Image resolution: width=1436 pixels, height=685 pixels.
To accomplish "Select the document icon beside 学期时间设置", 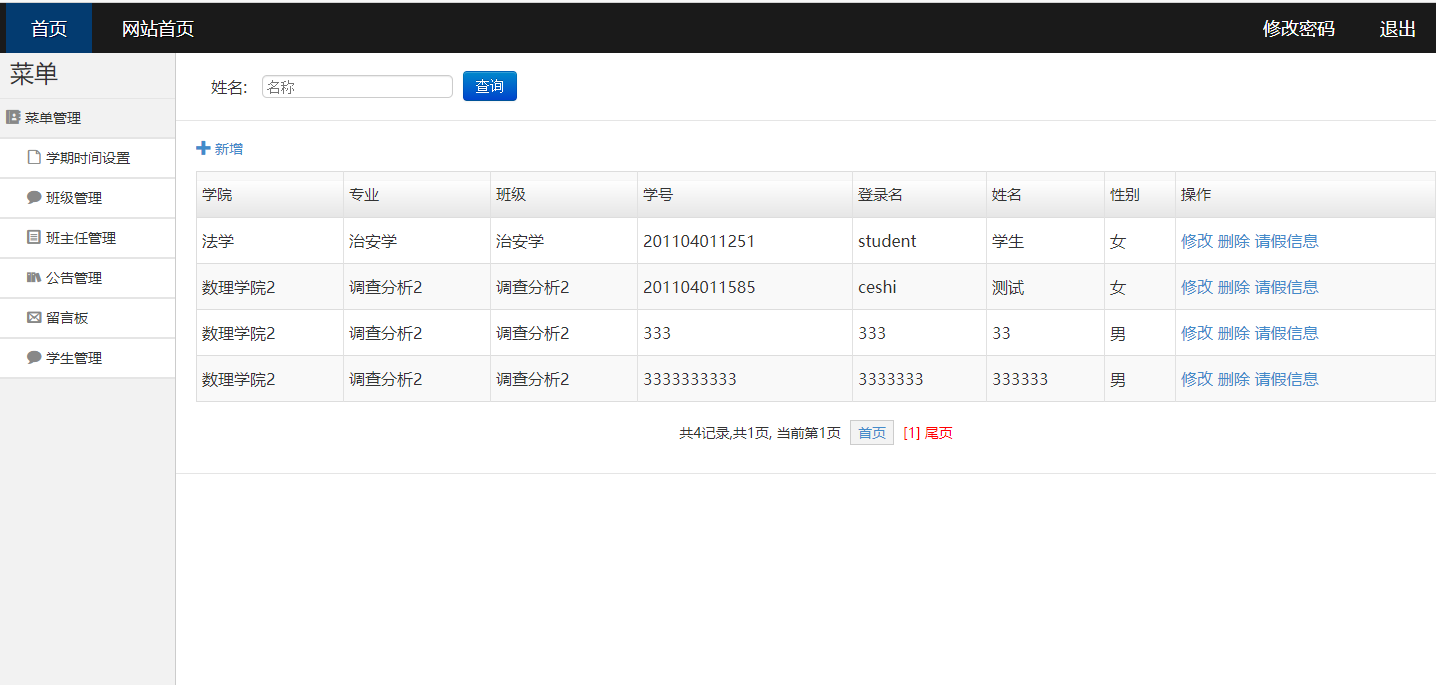I will [x=34, y=157].
